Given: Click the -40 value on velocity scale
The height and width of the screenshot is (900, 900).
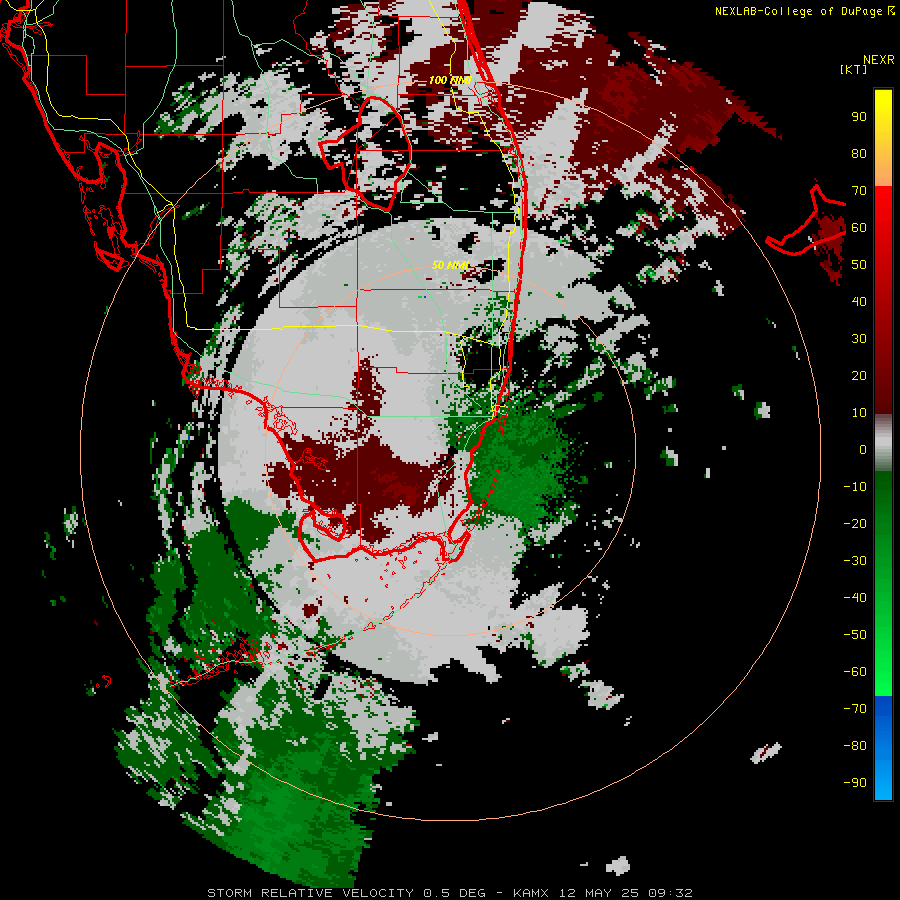Looking at the screenshot, I should point(855,598).
